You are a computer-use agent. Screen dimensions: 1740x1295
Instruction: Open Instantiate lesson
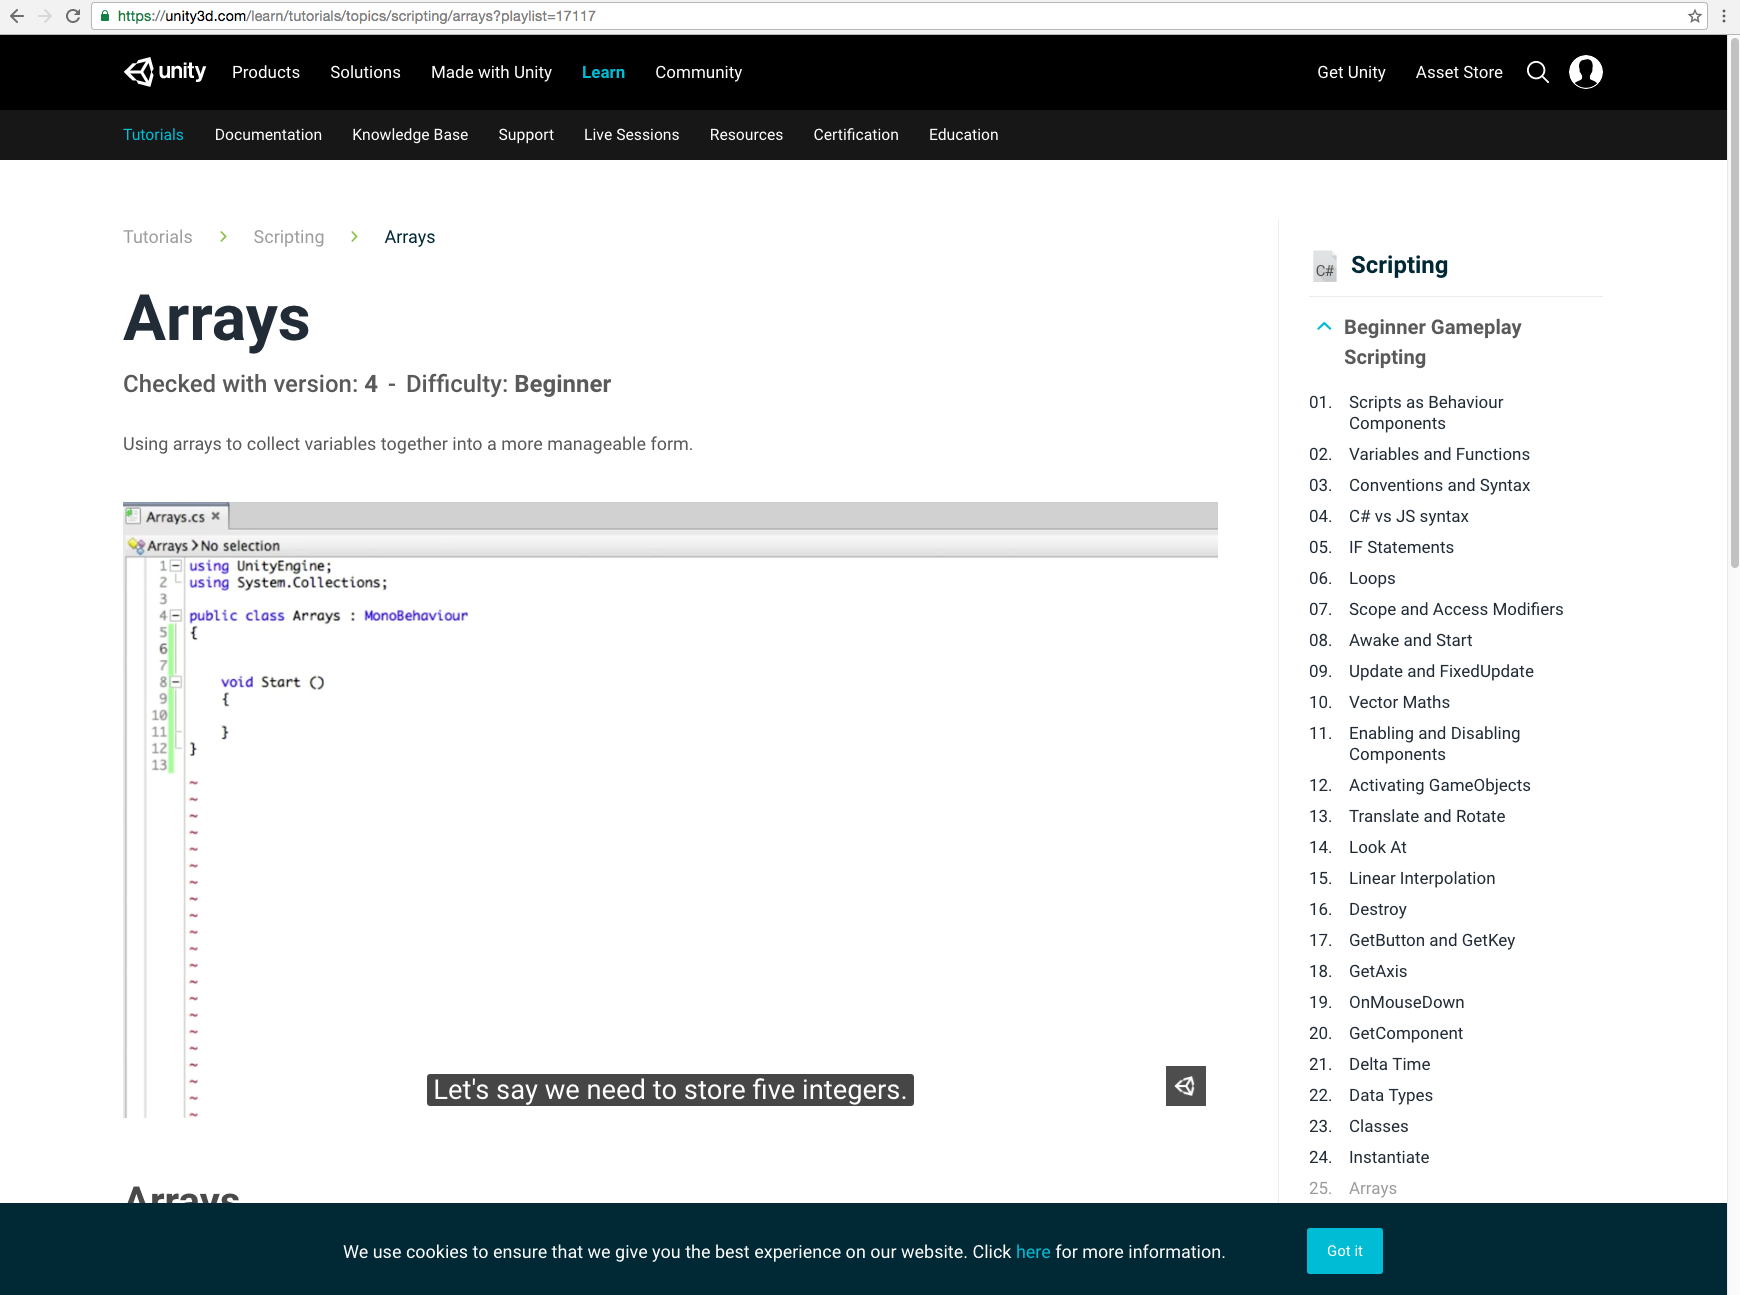click(x=1389, y=1157)
